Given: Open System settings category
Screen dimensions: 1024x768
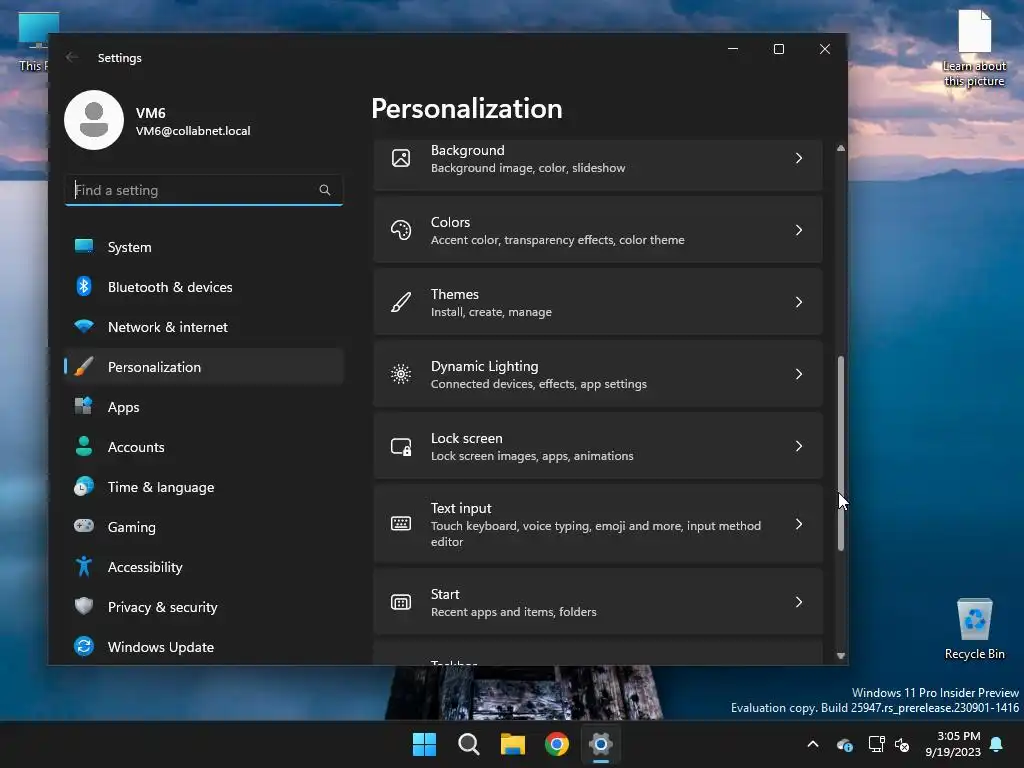Looking at the screenshot, I should [x=204, y=247].
